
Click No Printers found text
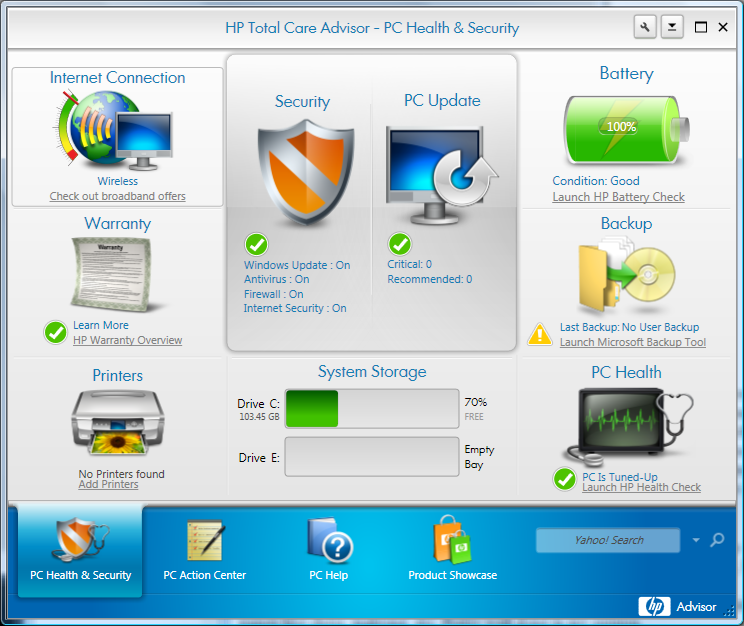[x=121, y=474]
